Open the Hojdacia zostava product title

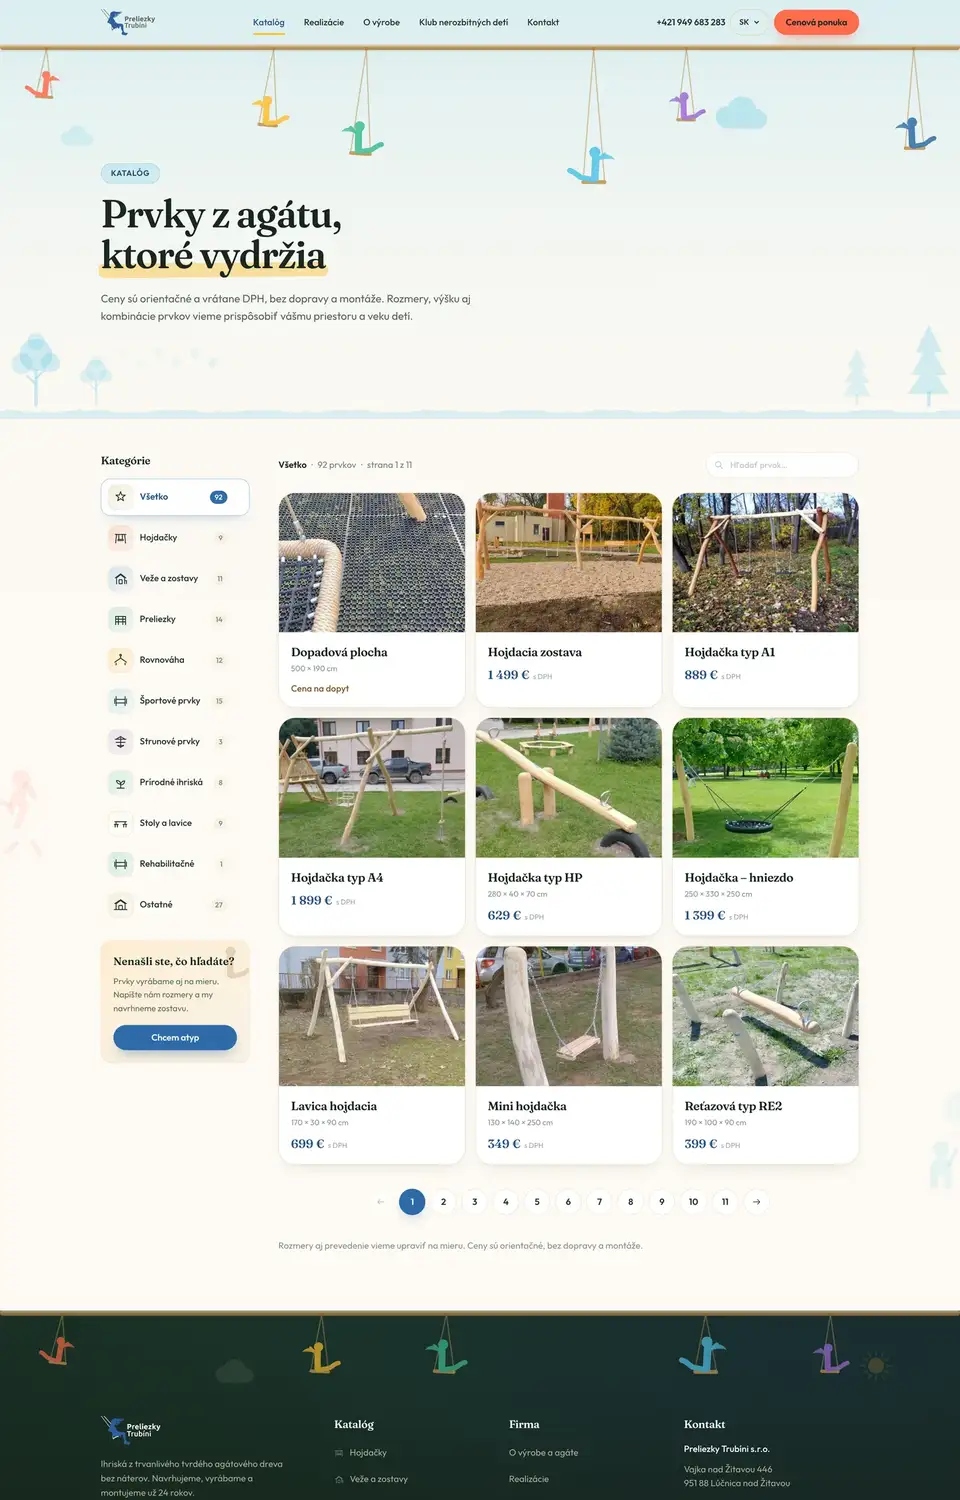coord(535,652)
